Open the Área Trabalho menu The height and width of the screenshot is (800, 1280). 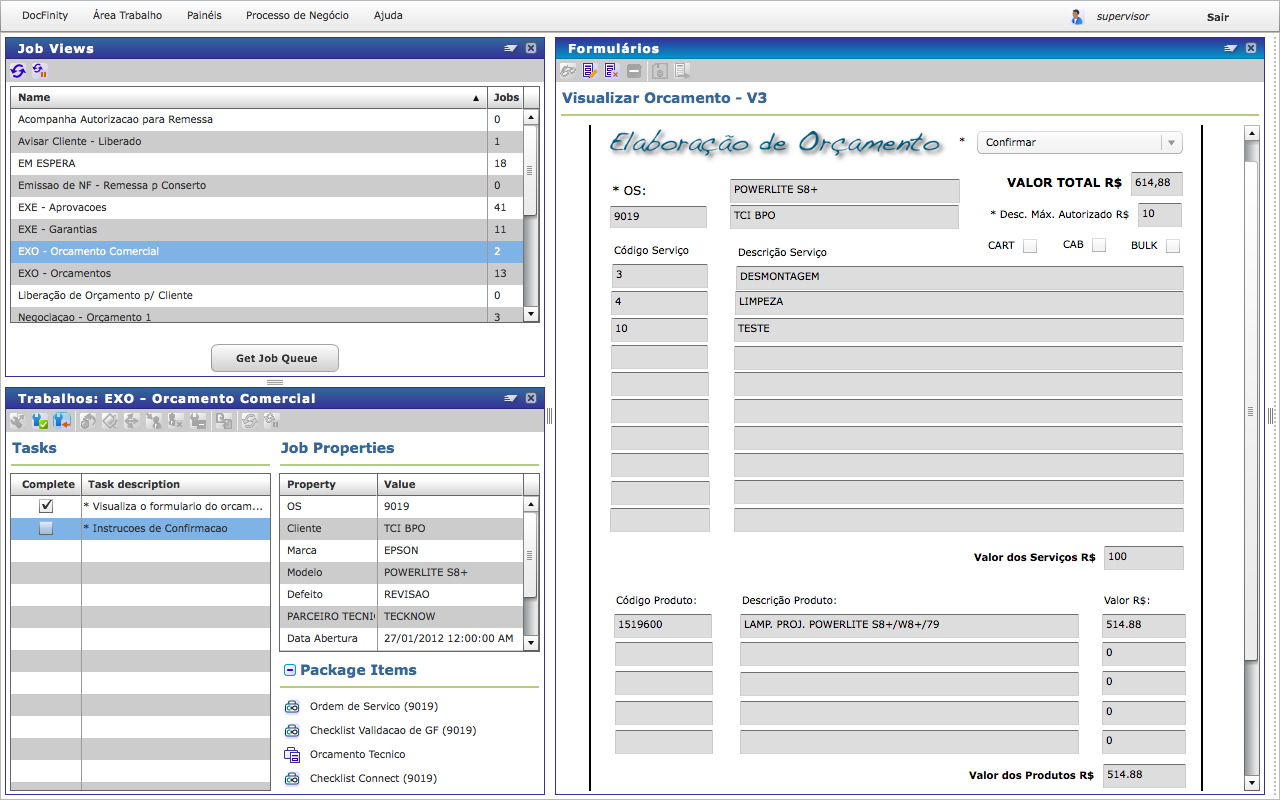point(127,16)
